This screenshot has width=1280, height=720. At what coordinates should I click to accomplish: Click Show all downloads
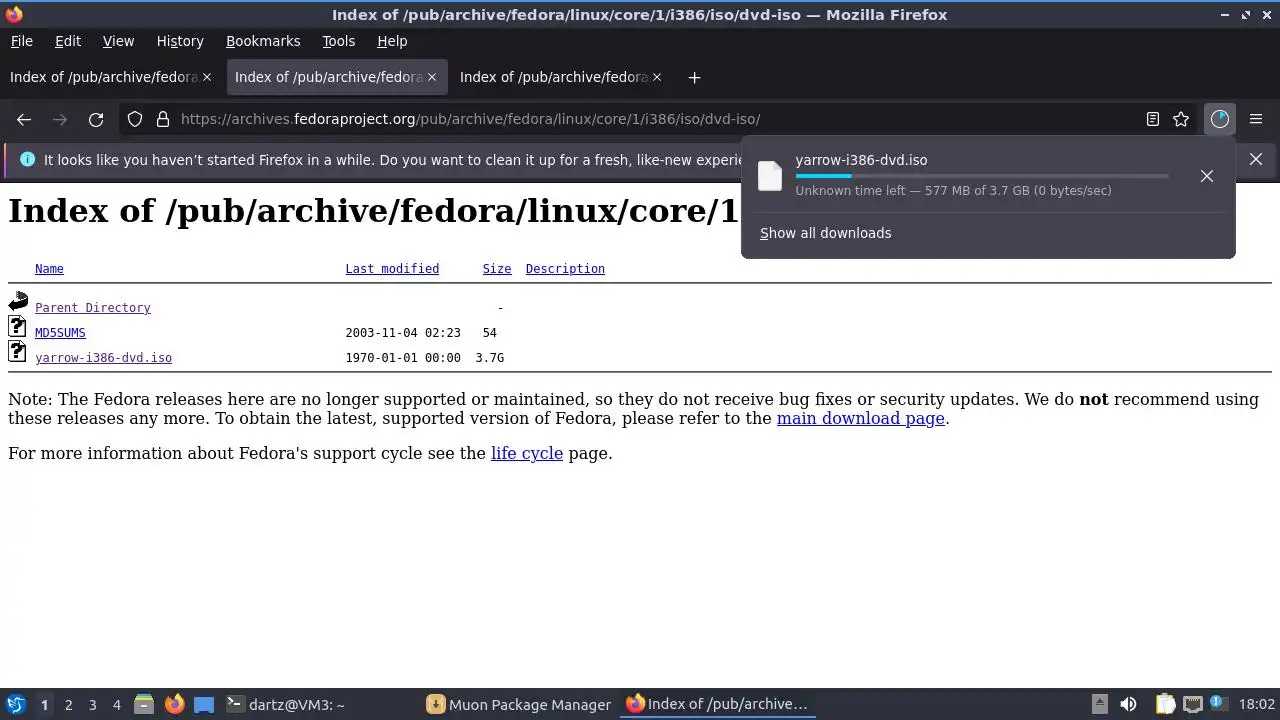coord(826,233)
